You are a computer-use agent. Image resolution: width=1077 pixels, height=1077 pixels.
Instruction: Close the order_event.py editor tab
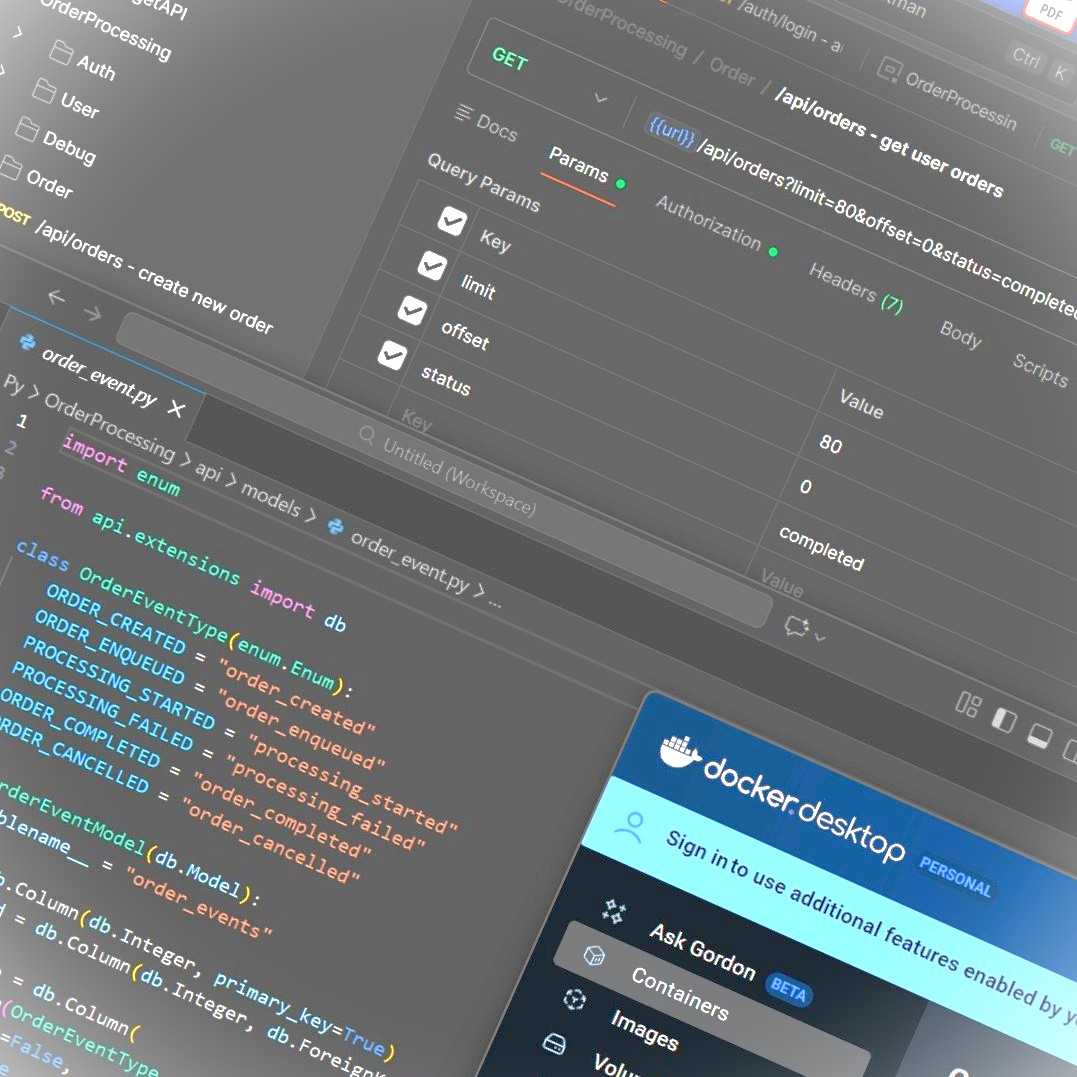click(176, 409)
